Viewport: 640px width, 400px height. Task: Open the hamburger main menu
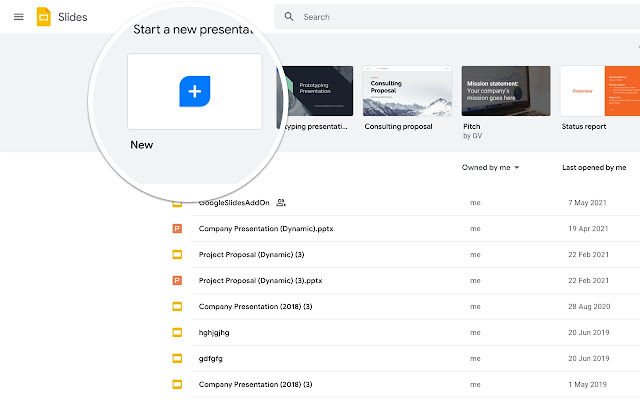pyautogui.click(x=18, y=17)
